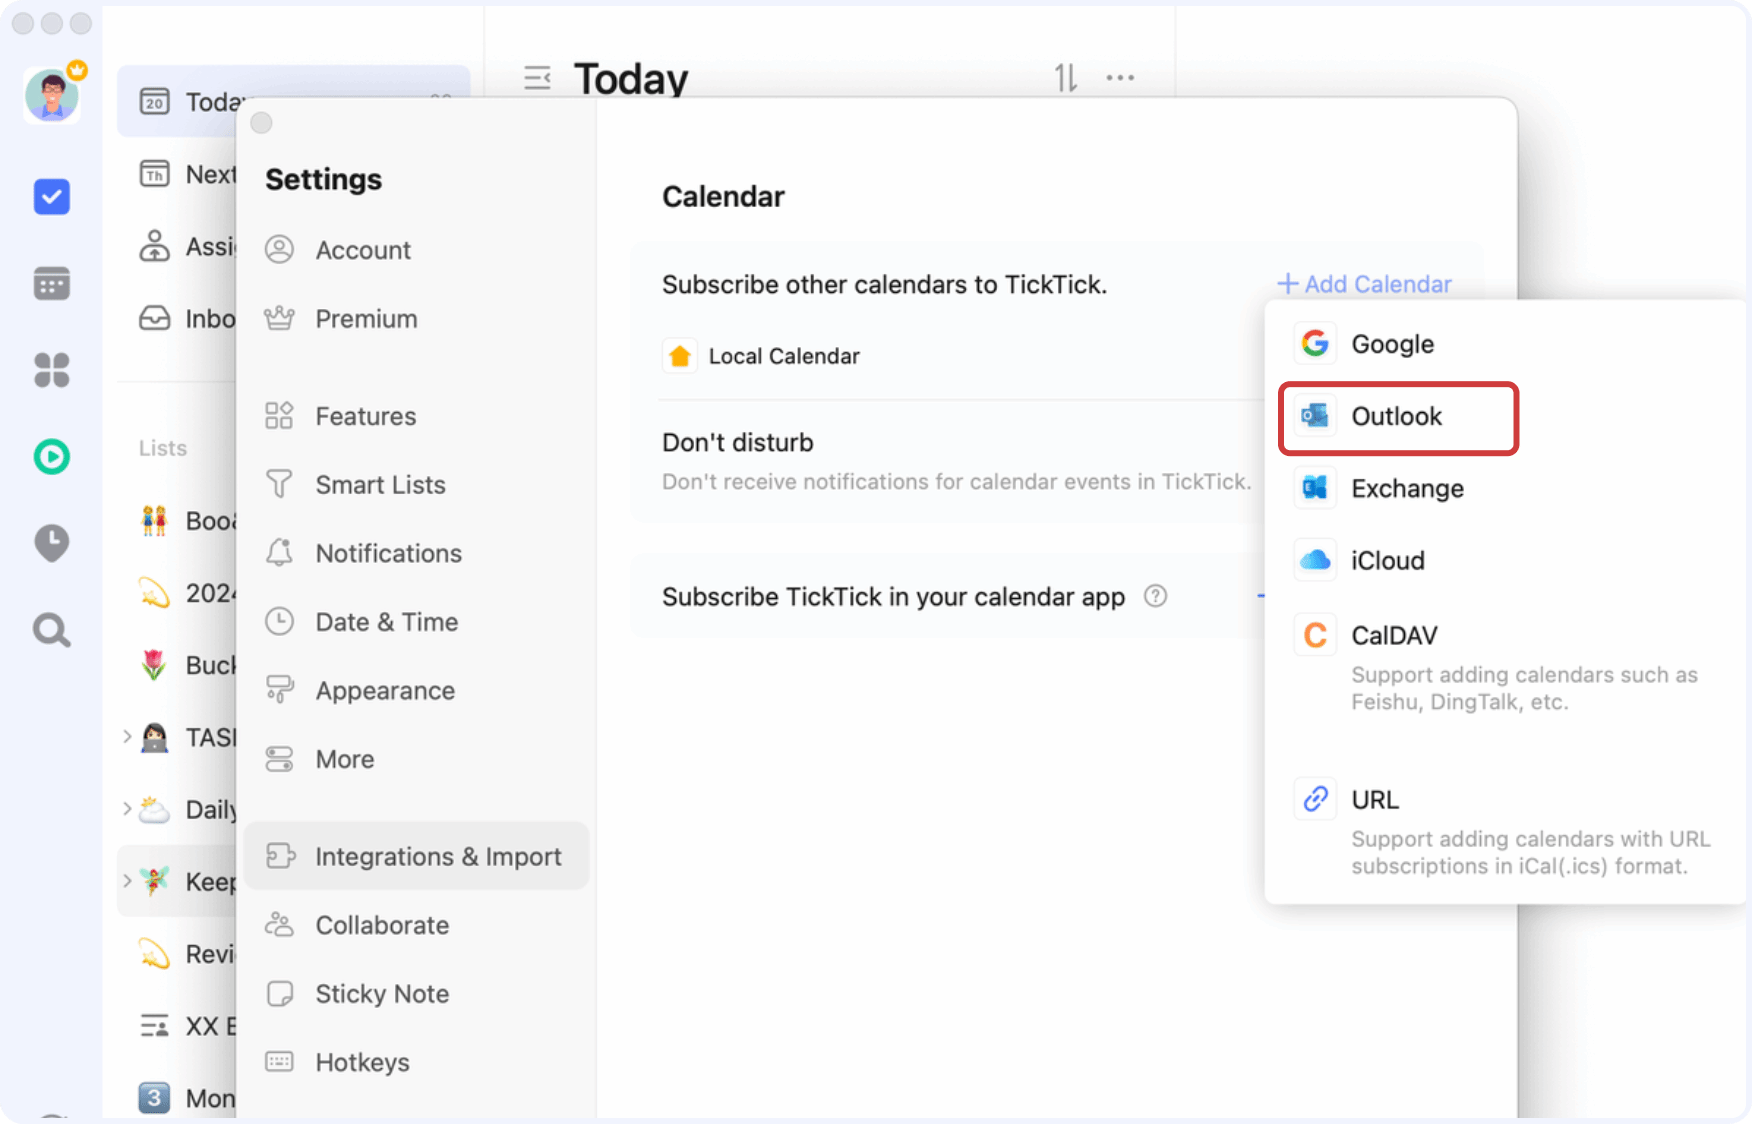Viewport: 1752px width, 1124px height.
Task: Open Date & Time settings
Action: coord(416,622)
